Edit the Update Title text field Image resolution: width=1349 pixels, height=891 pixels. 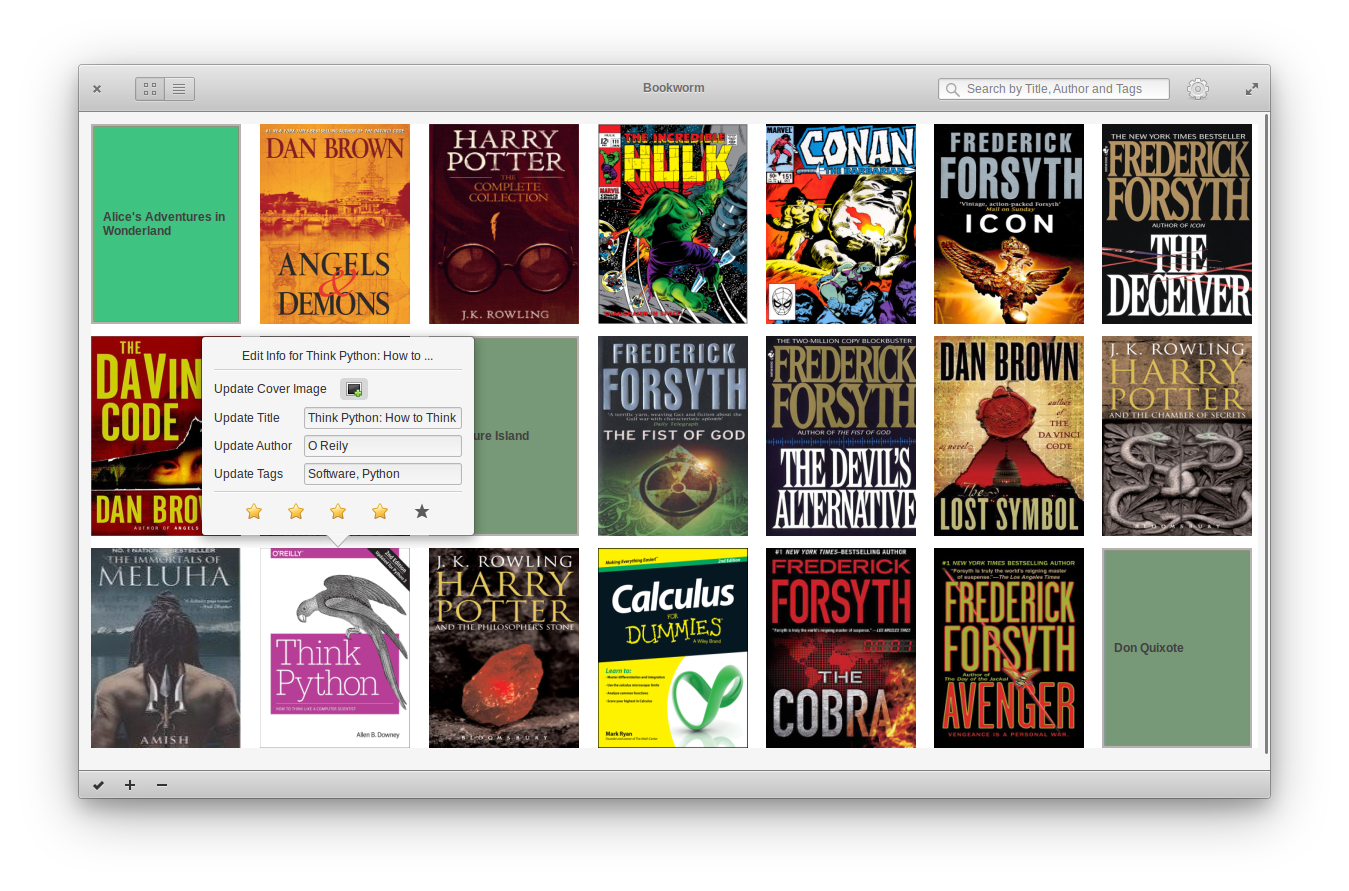[x=382, y=418]
